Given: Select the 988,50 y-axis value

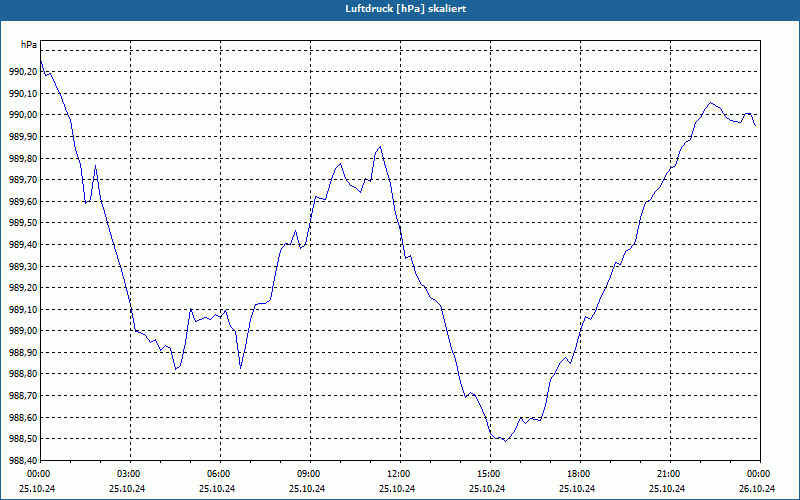Looking at the screenshot, I should tap(23, 439).
